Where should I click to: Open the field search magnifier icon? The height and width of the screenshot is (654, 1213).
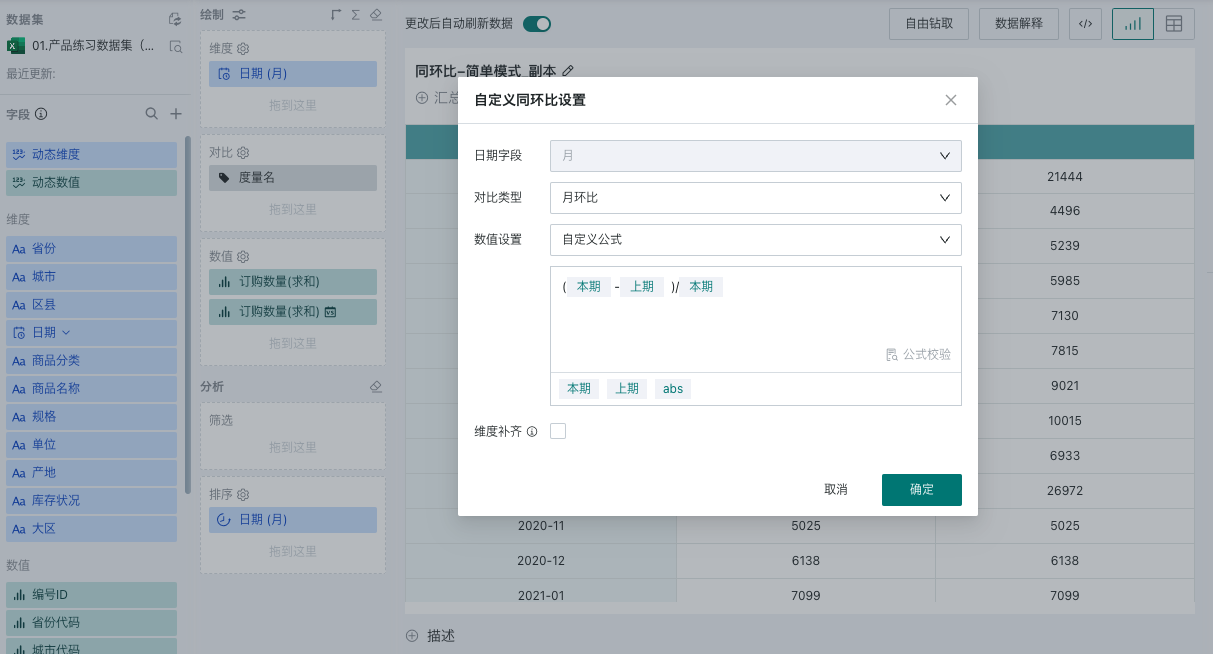152,114
